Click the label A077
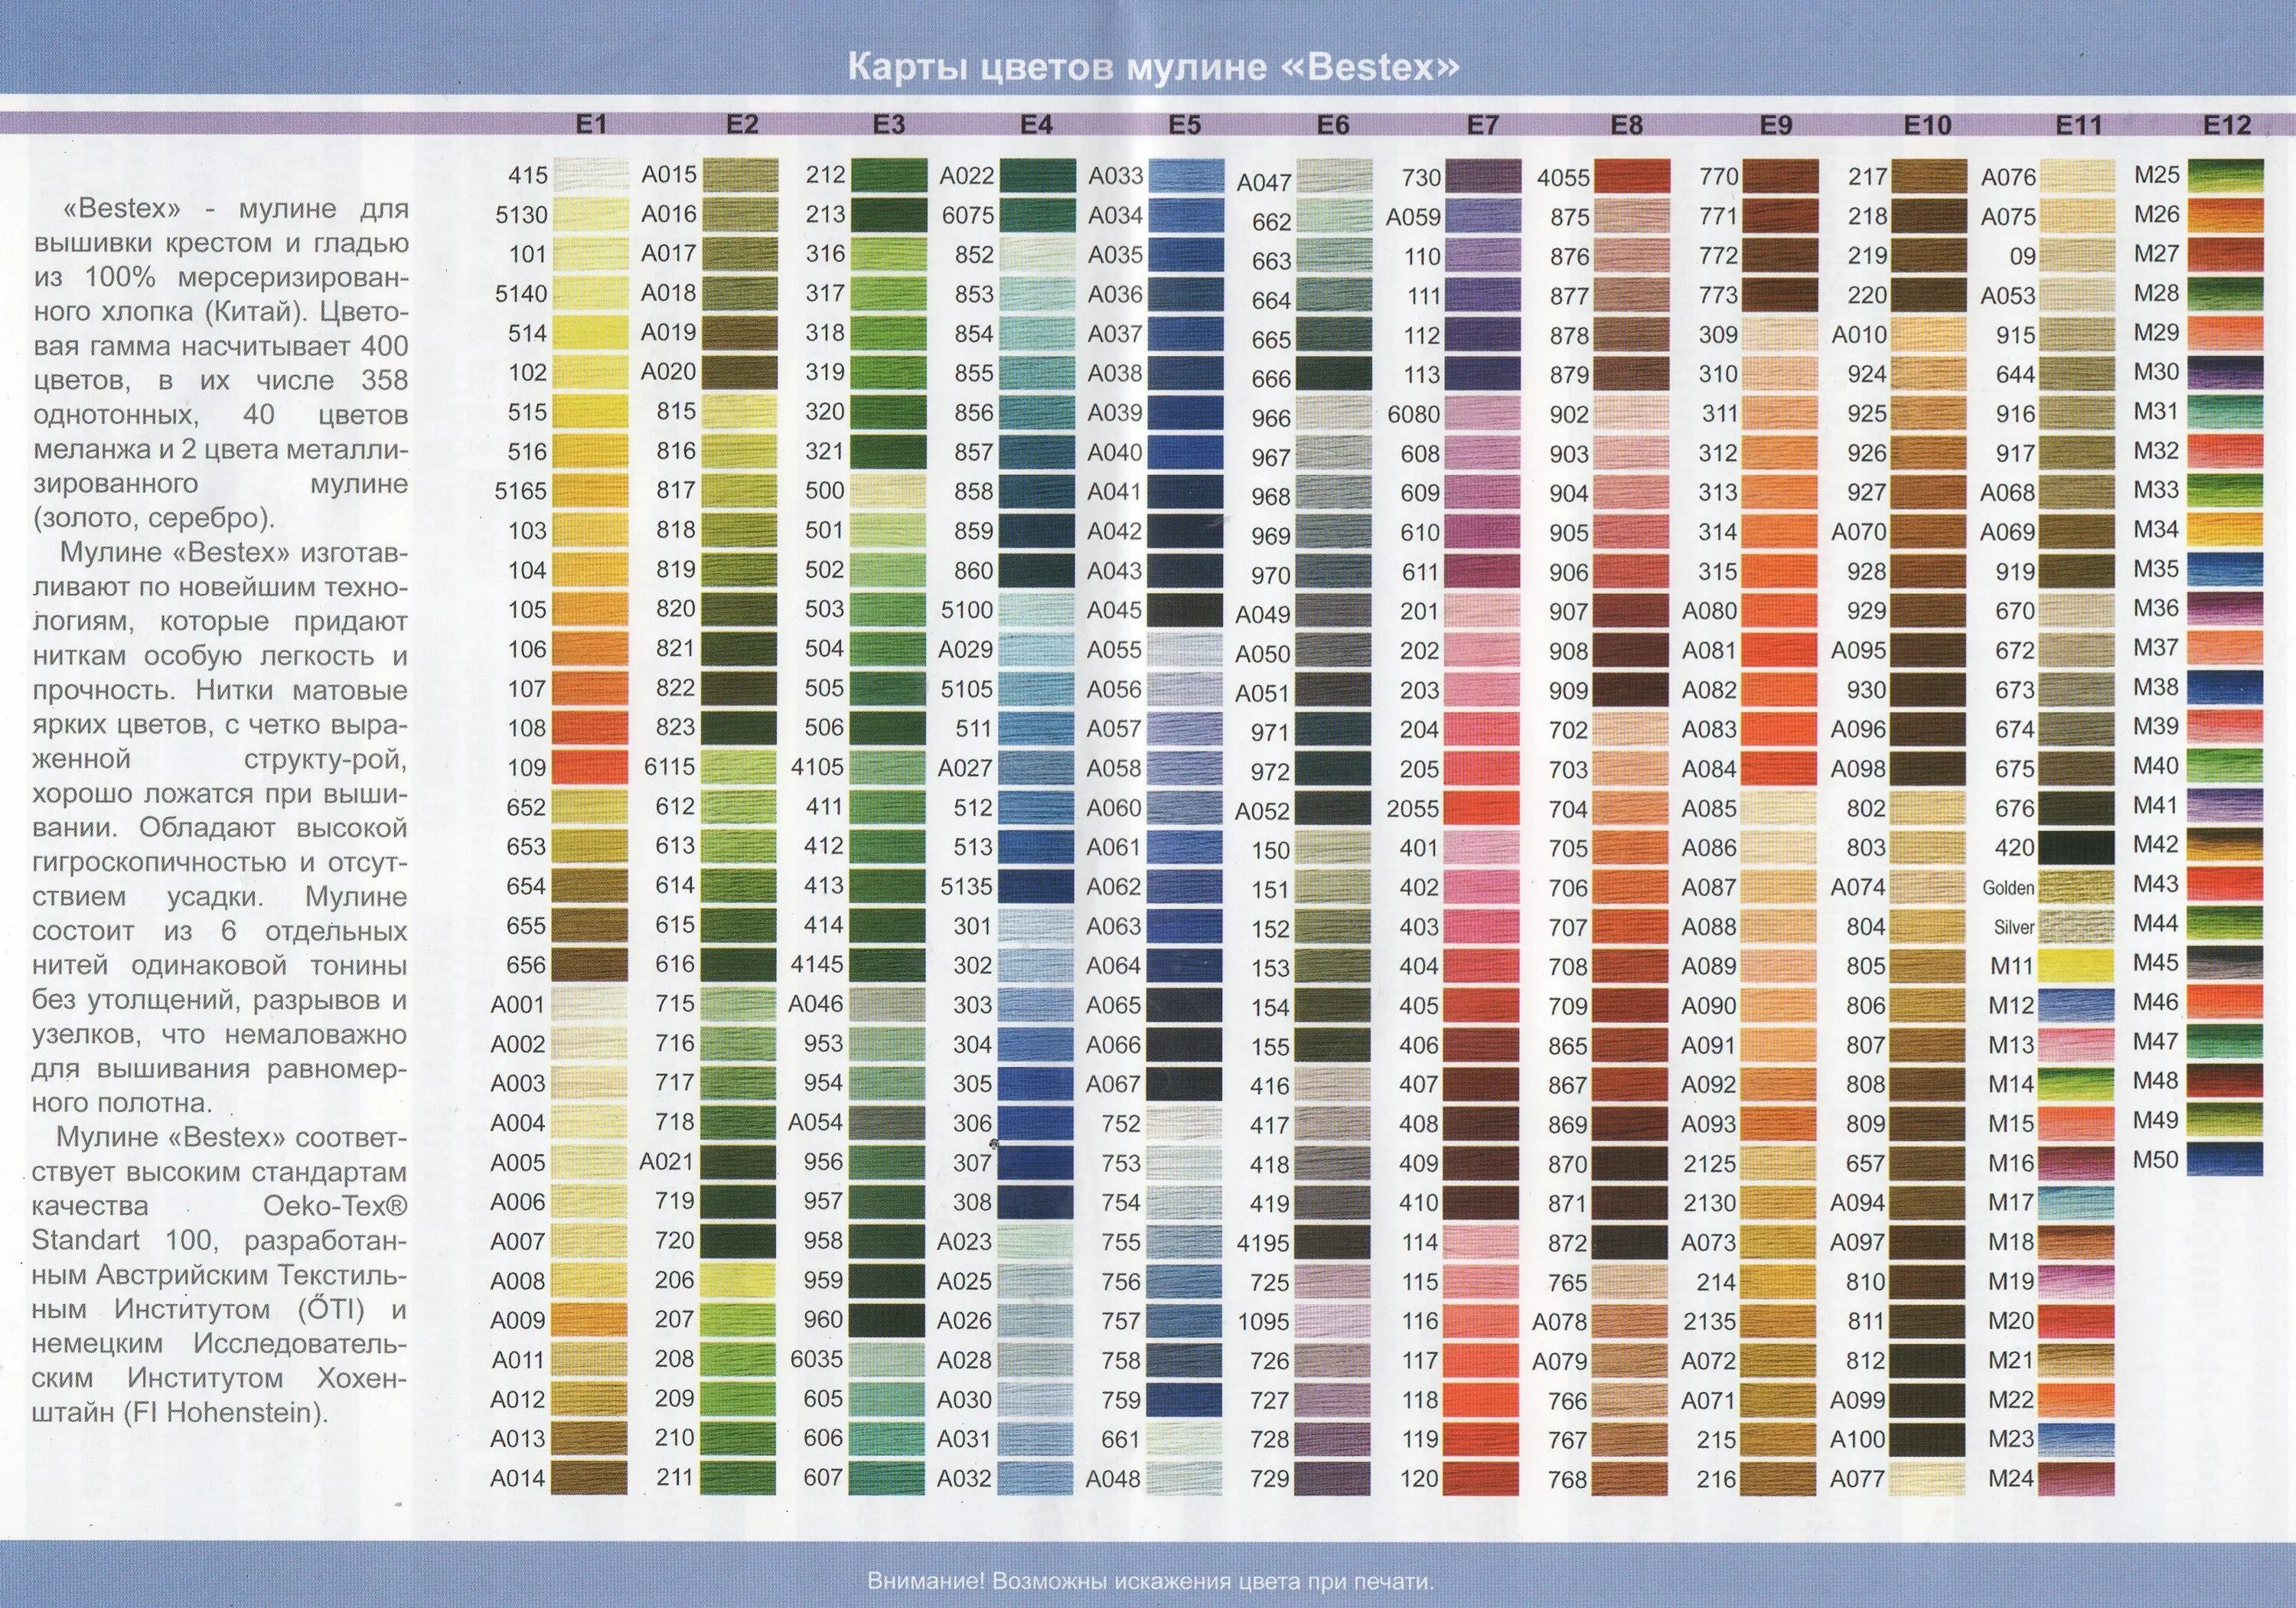The height and width of the screenshot is (1608, 2296). (1857, 1479)
